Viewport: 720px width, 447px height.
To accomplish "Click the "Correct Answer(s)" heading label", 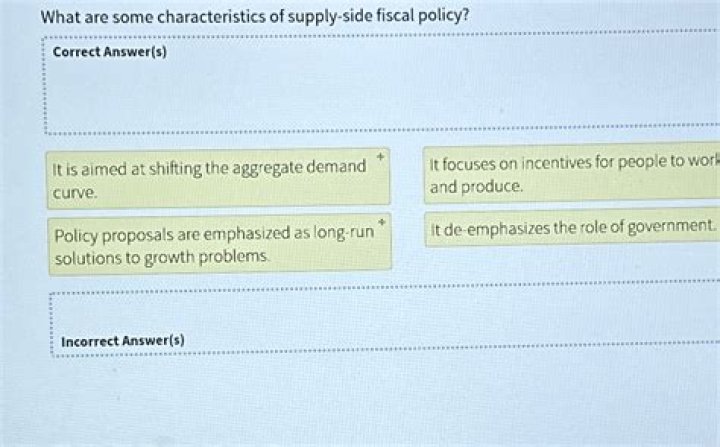I will pyautogui.click(x=109, y=51).
